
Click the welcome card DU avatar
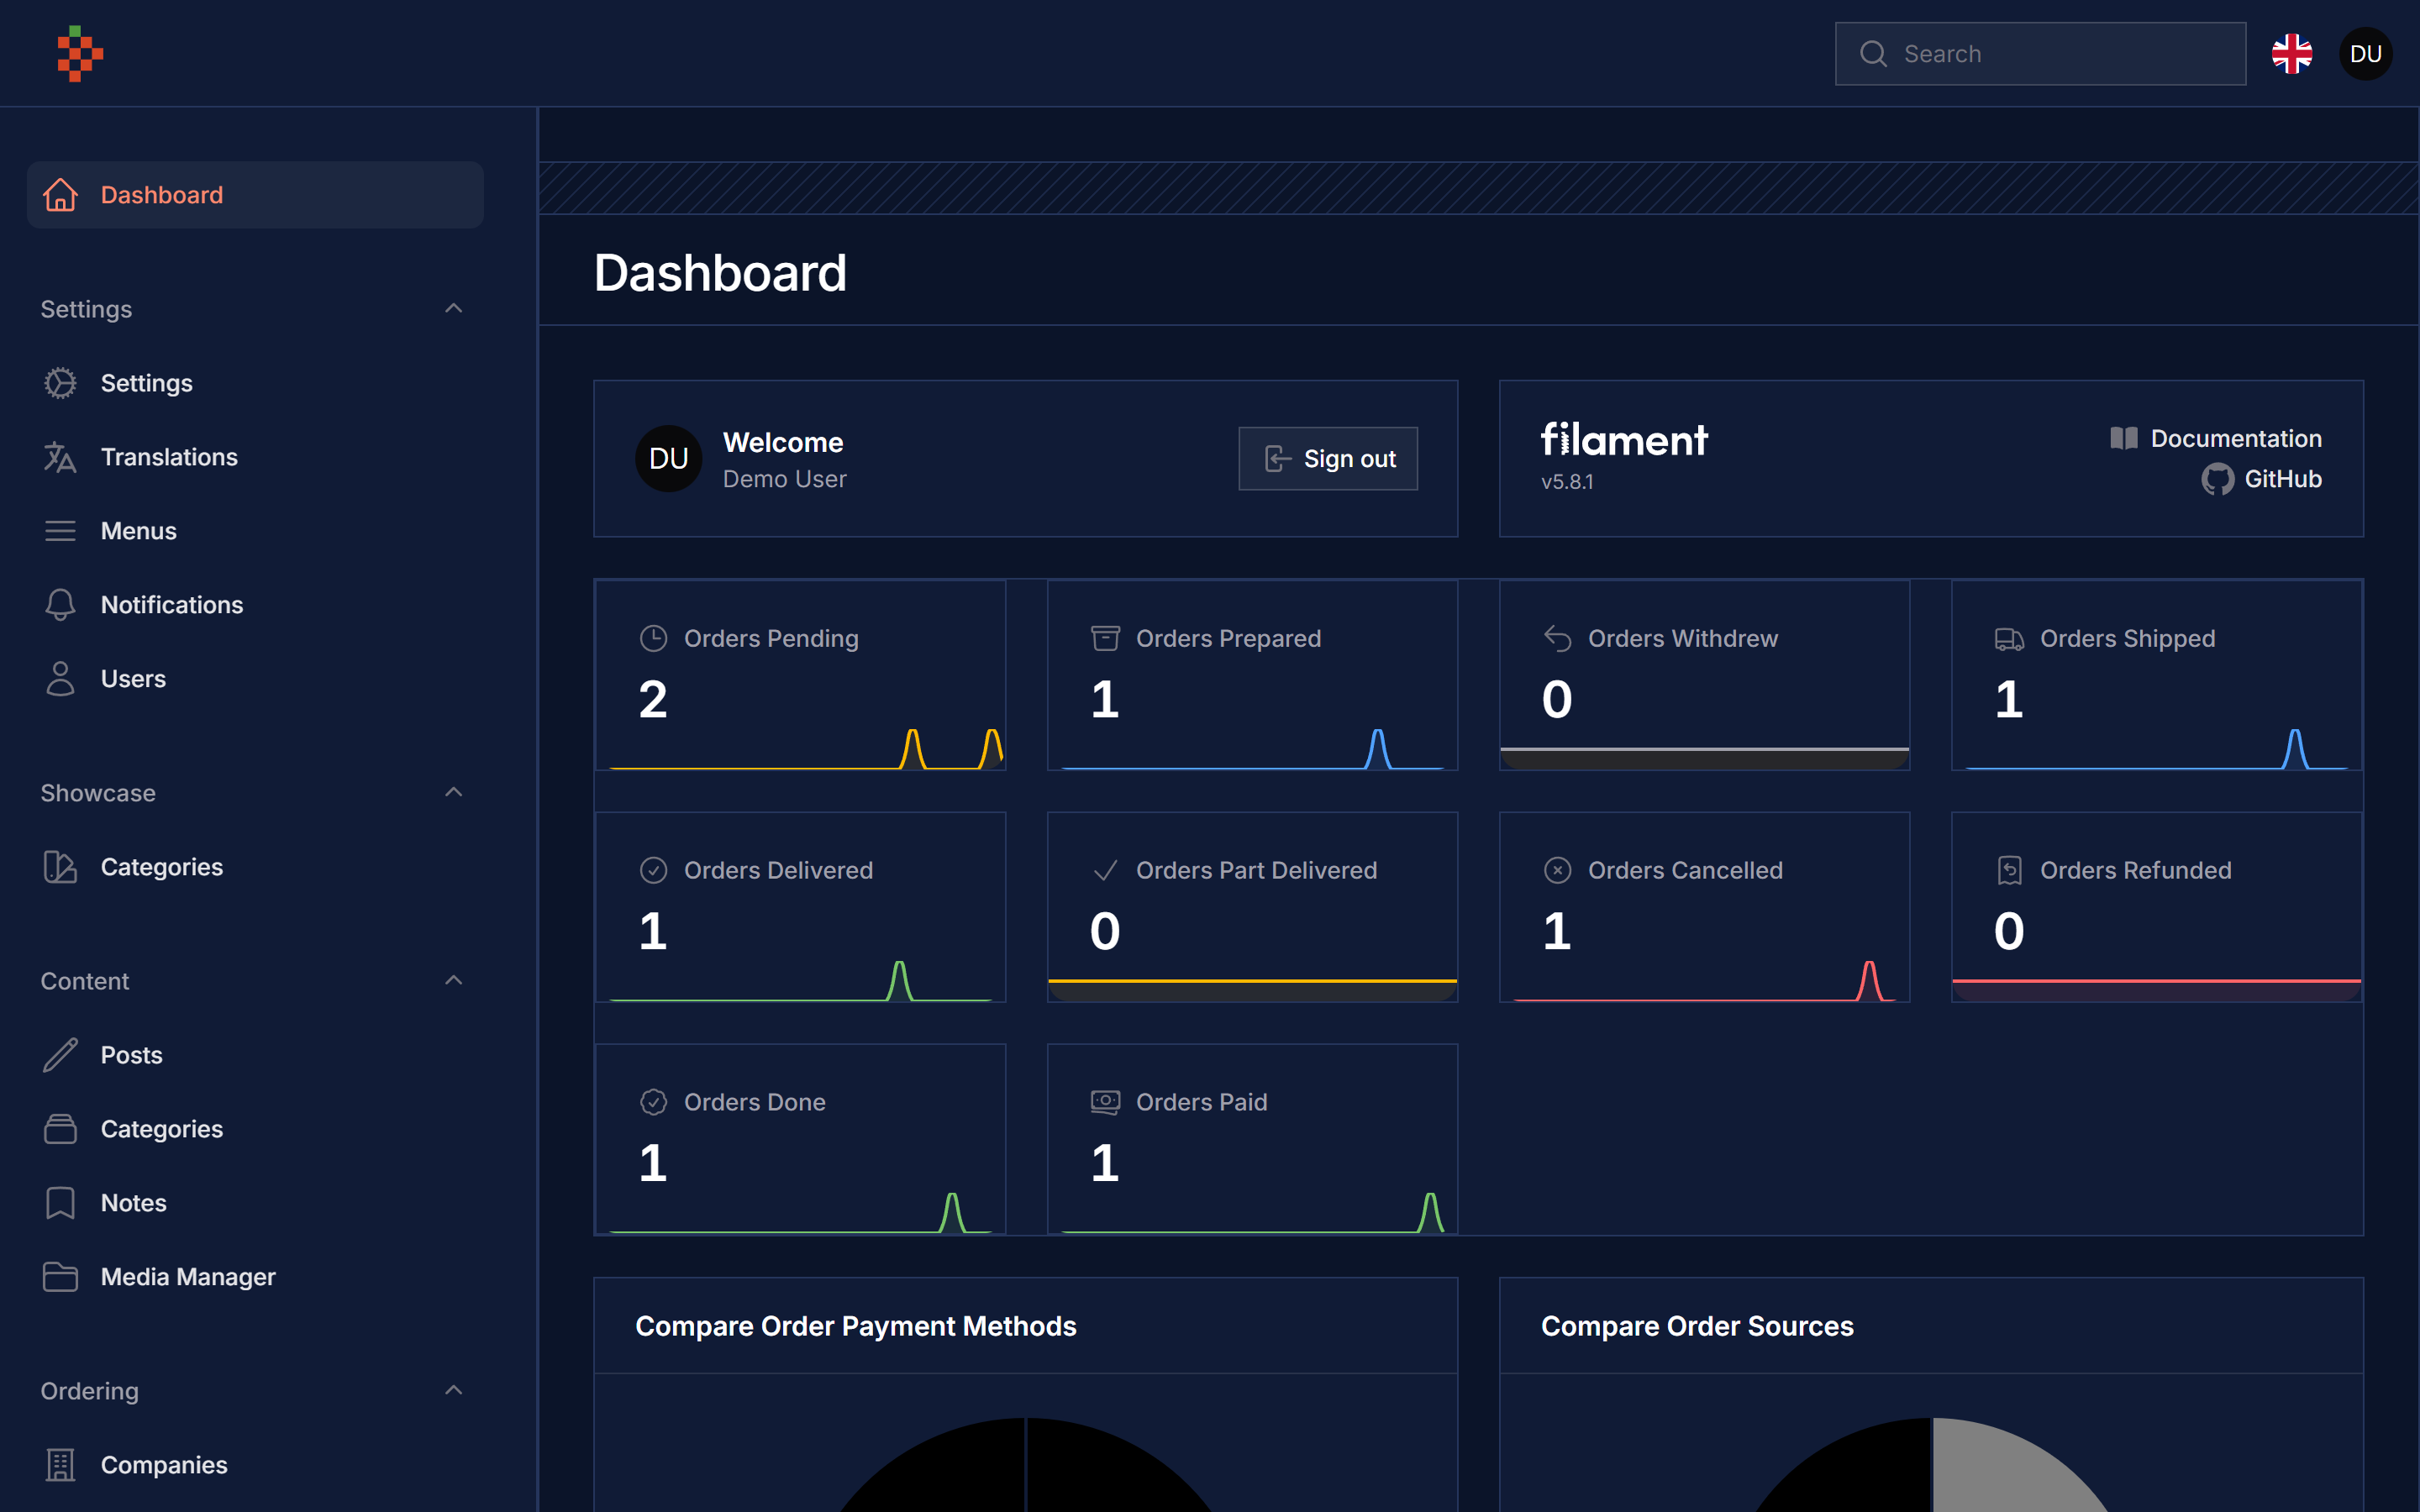[669, 459]
